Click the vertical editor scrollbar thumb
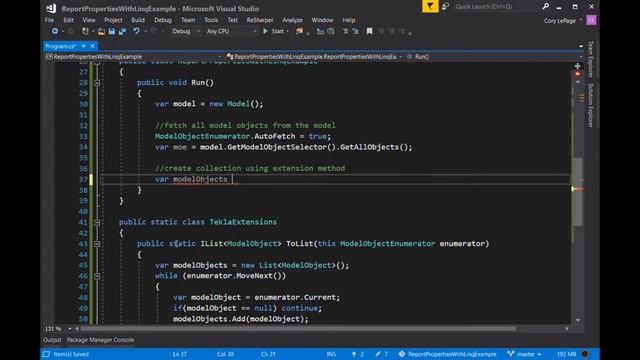 point(578,191)
